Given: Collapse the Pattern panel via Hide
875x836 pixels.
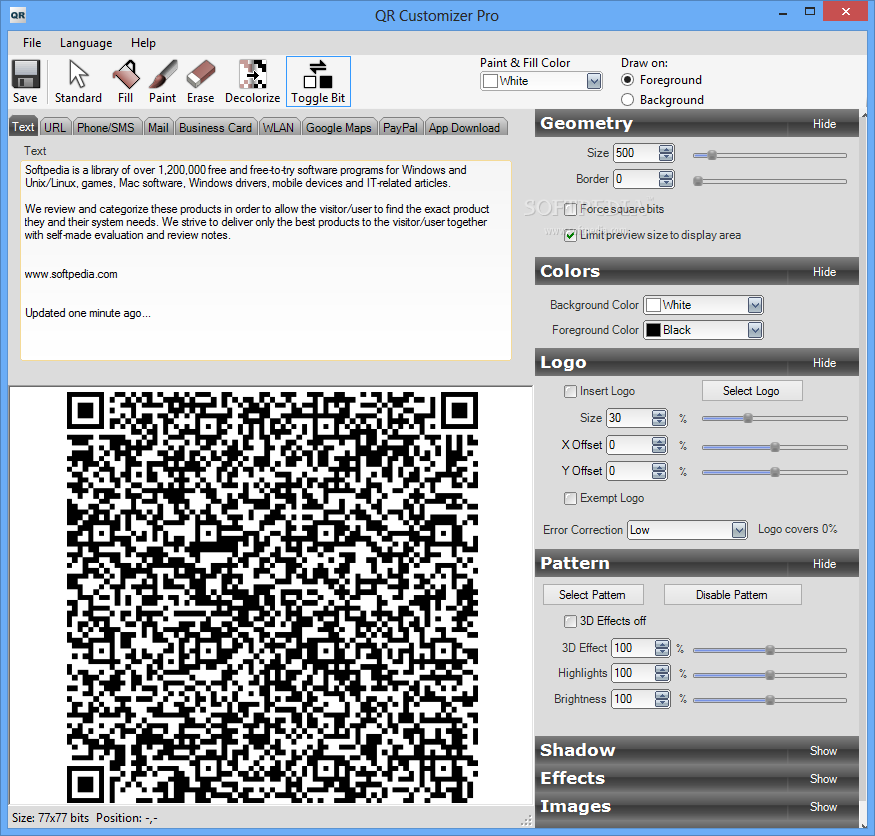Looking at the screenshot, I should pyautogui.click(x=824, y=564).
